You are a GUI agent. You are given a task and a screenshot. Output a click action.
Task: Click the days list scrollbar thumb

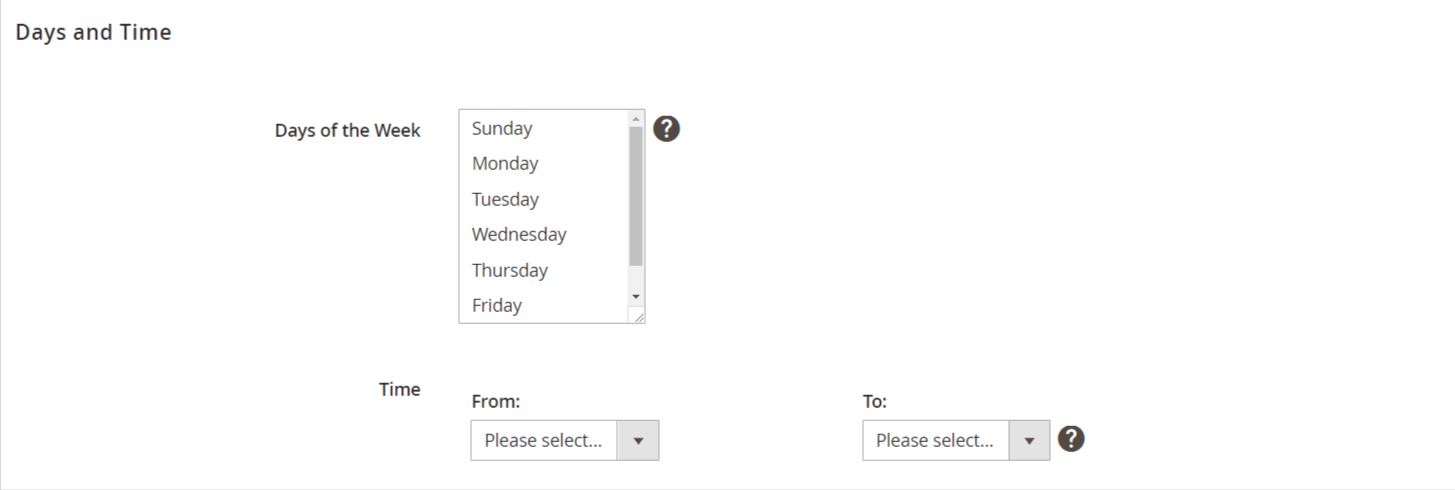pyautogui.click(x=636, y=196)
